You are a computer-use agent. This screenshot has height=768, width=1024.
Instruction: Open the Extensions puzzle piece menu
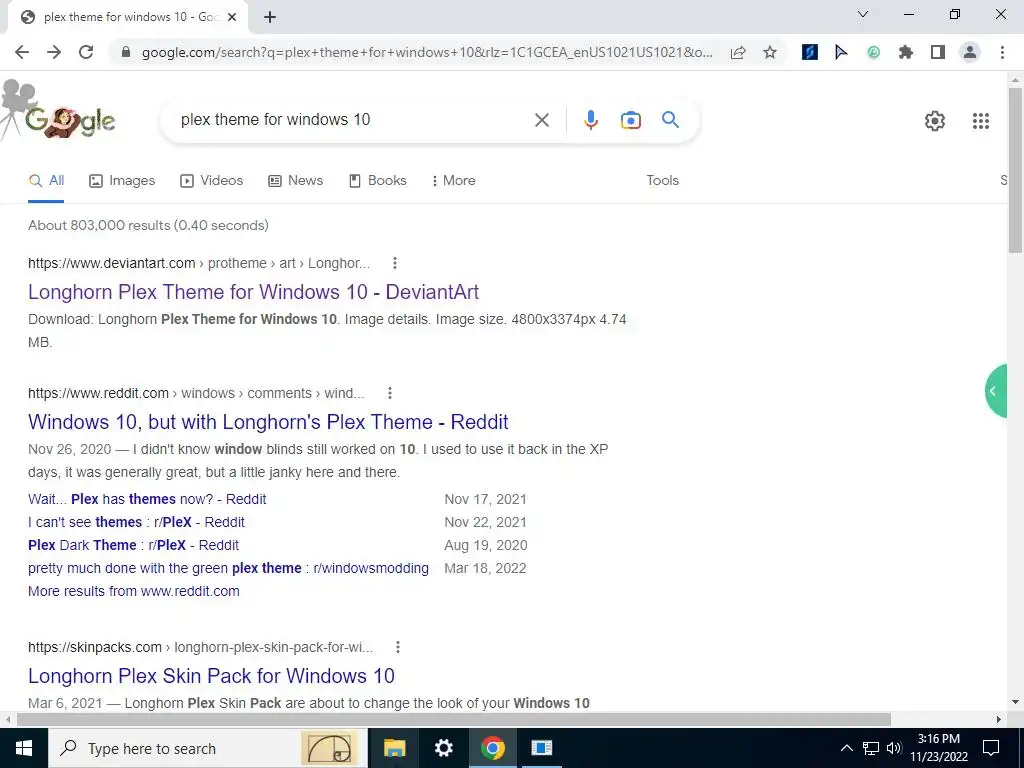coord(905,52)
